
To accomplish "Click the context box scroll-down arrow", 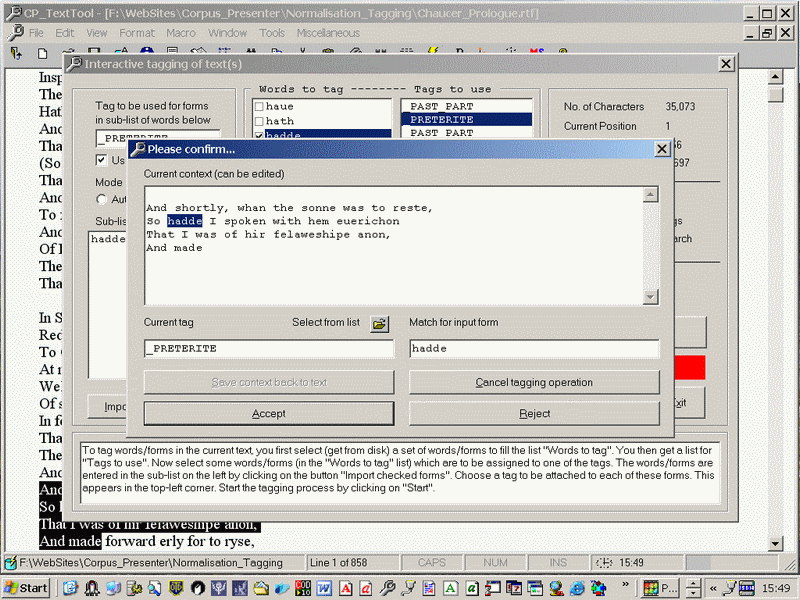I will (651, 297).
